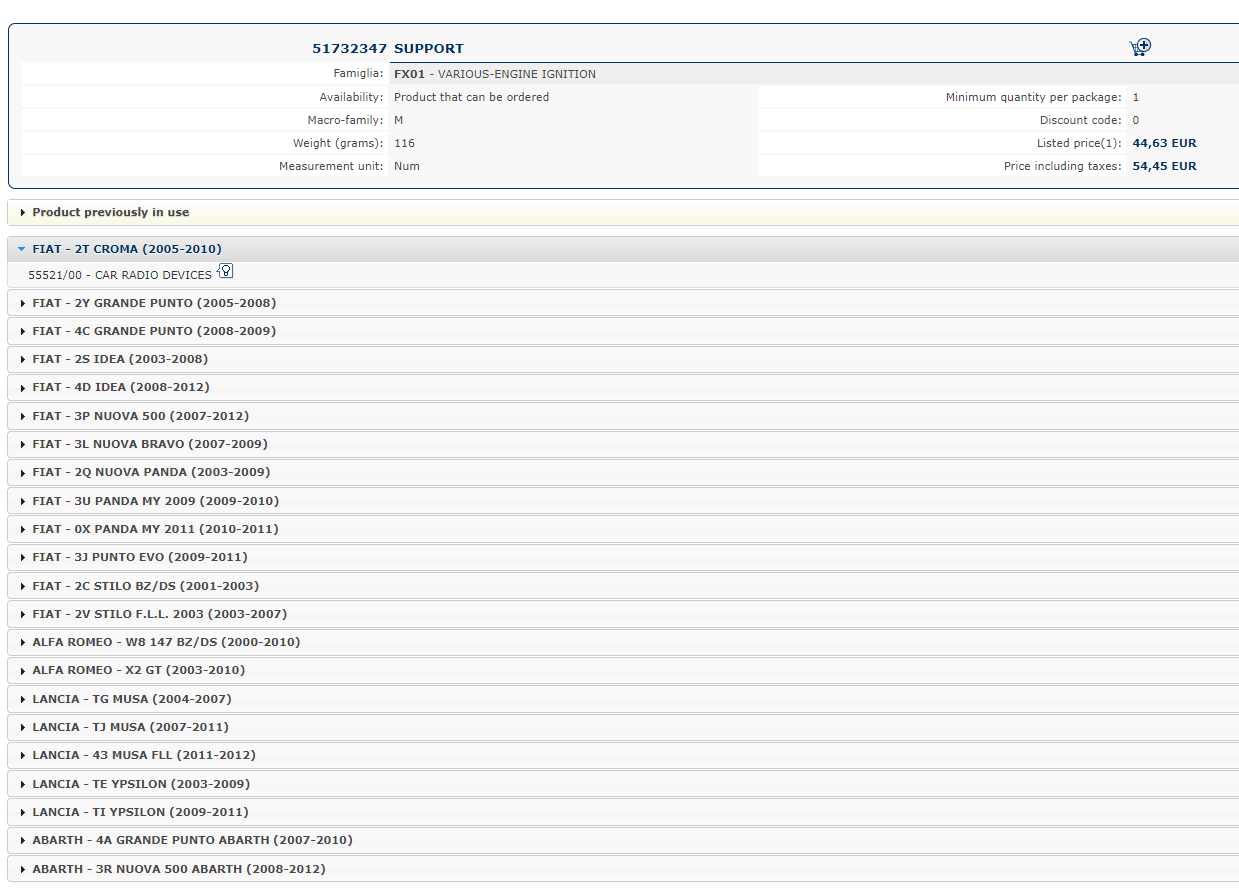The width and height of the screenshot is (1239, 895).
Task: Expand FIAT - 2S IDEA (2003-2008)
Action: pos(623,359)
